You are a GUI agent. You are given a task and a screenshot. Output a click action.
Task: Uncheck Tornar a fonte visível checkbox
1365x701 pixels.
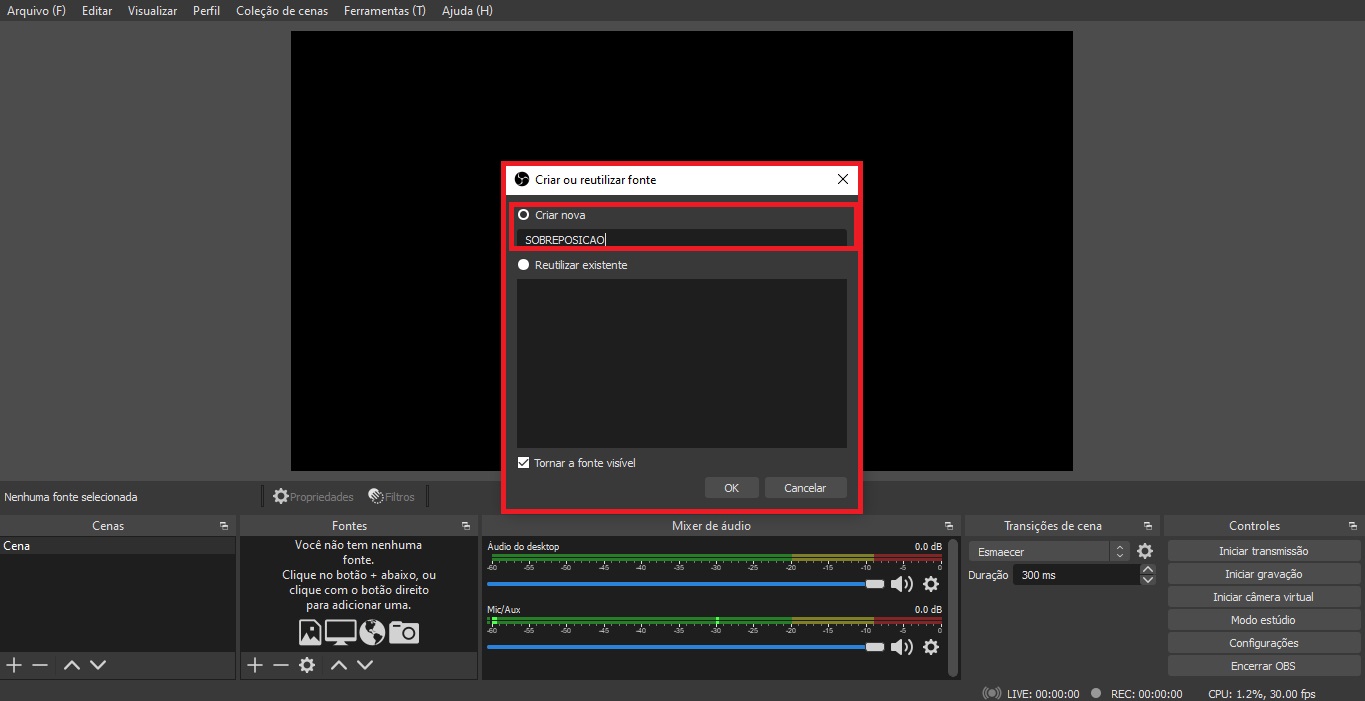pos(523,463)
